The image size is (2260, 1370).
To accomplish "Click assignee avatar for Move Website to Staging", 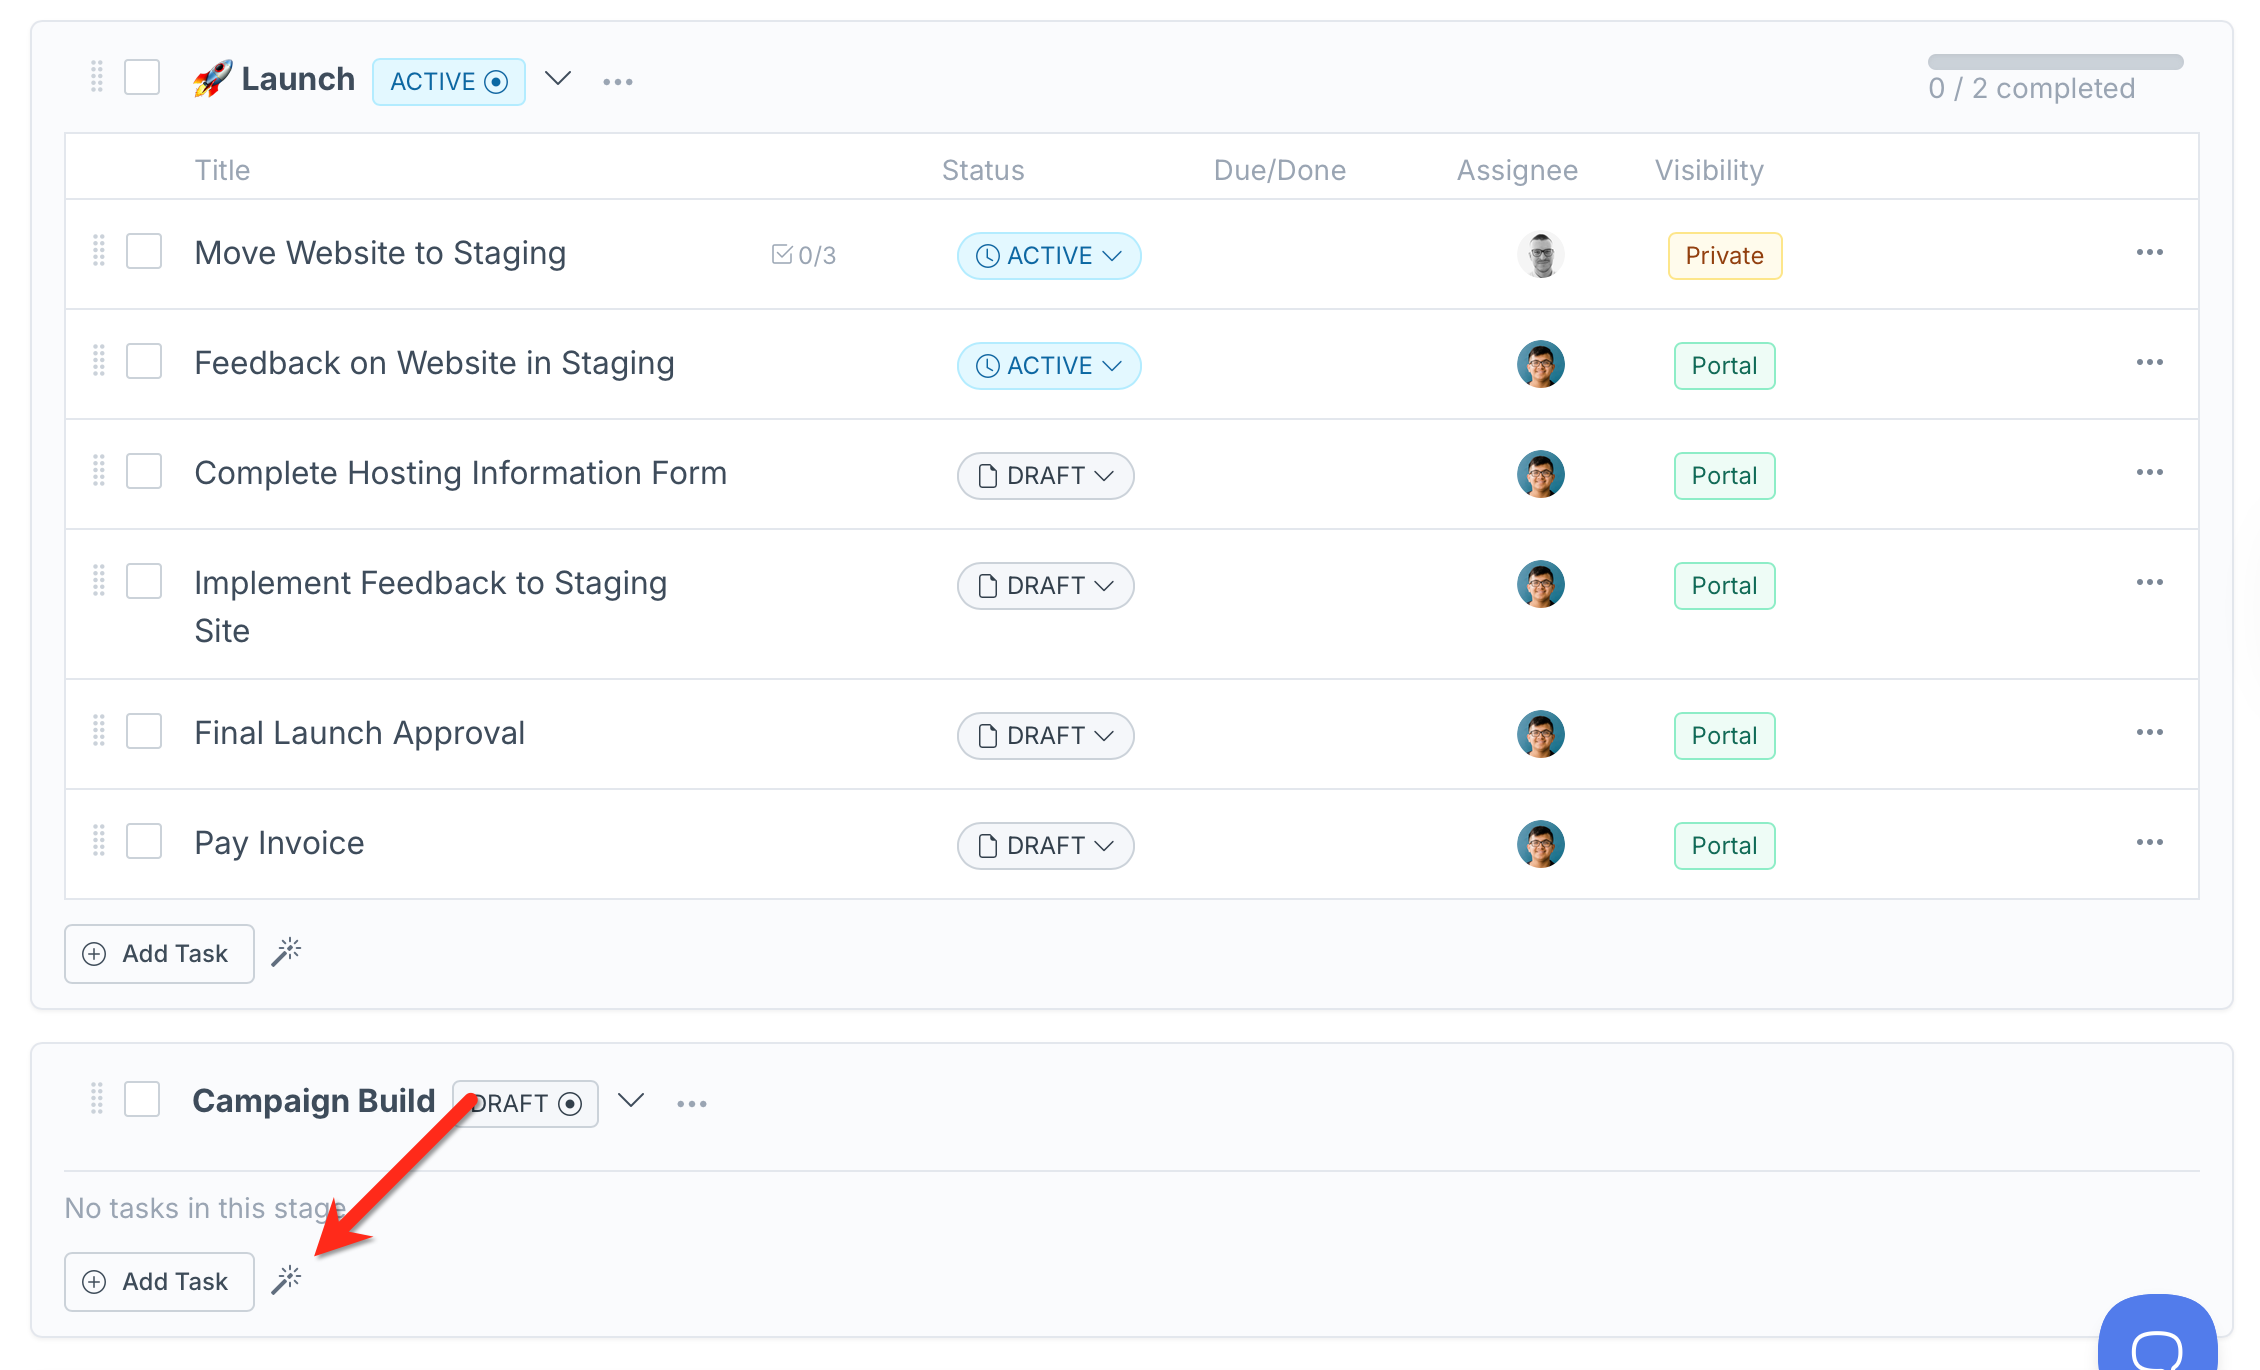I will tap(1540, 255).
